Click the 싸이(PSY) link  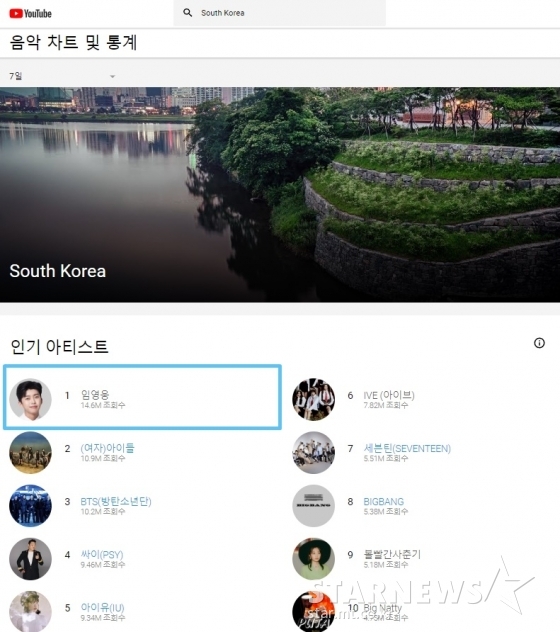[x=102, y=555]
